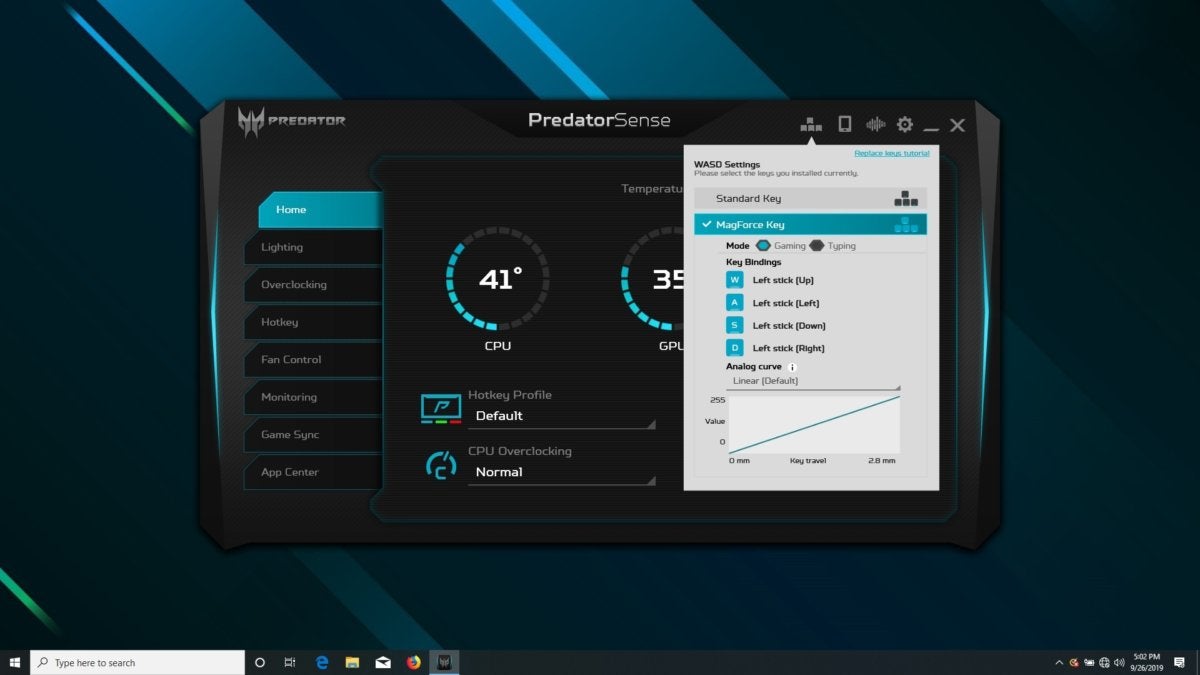Click the CPU Overclocking icon
The image size is (1200, 675).
[441, 465]
